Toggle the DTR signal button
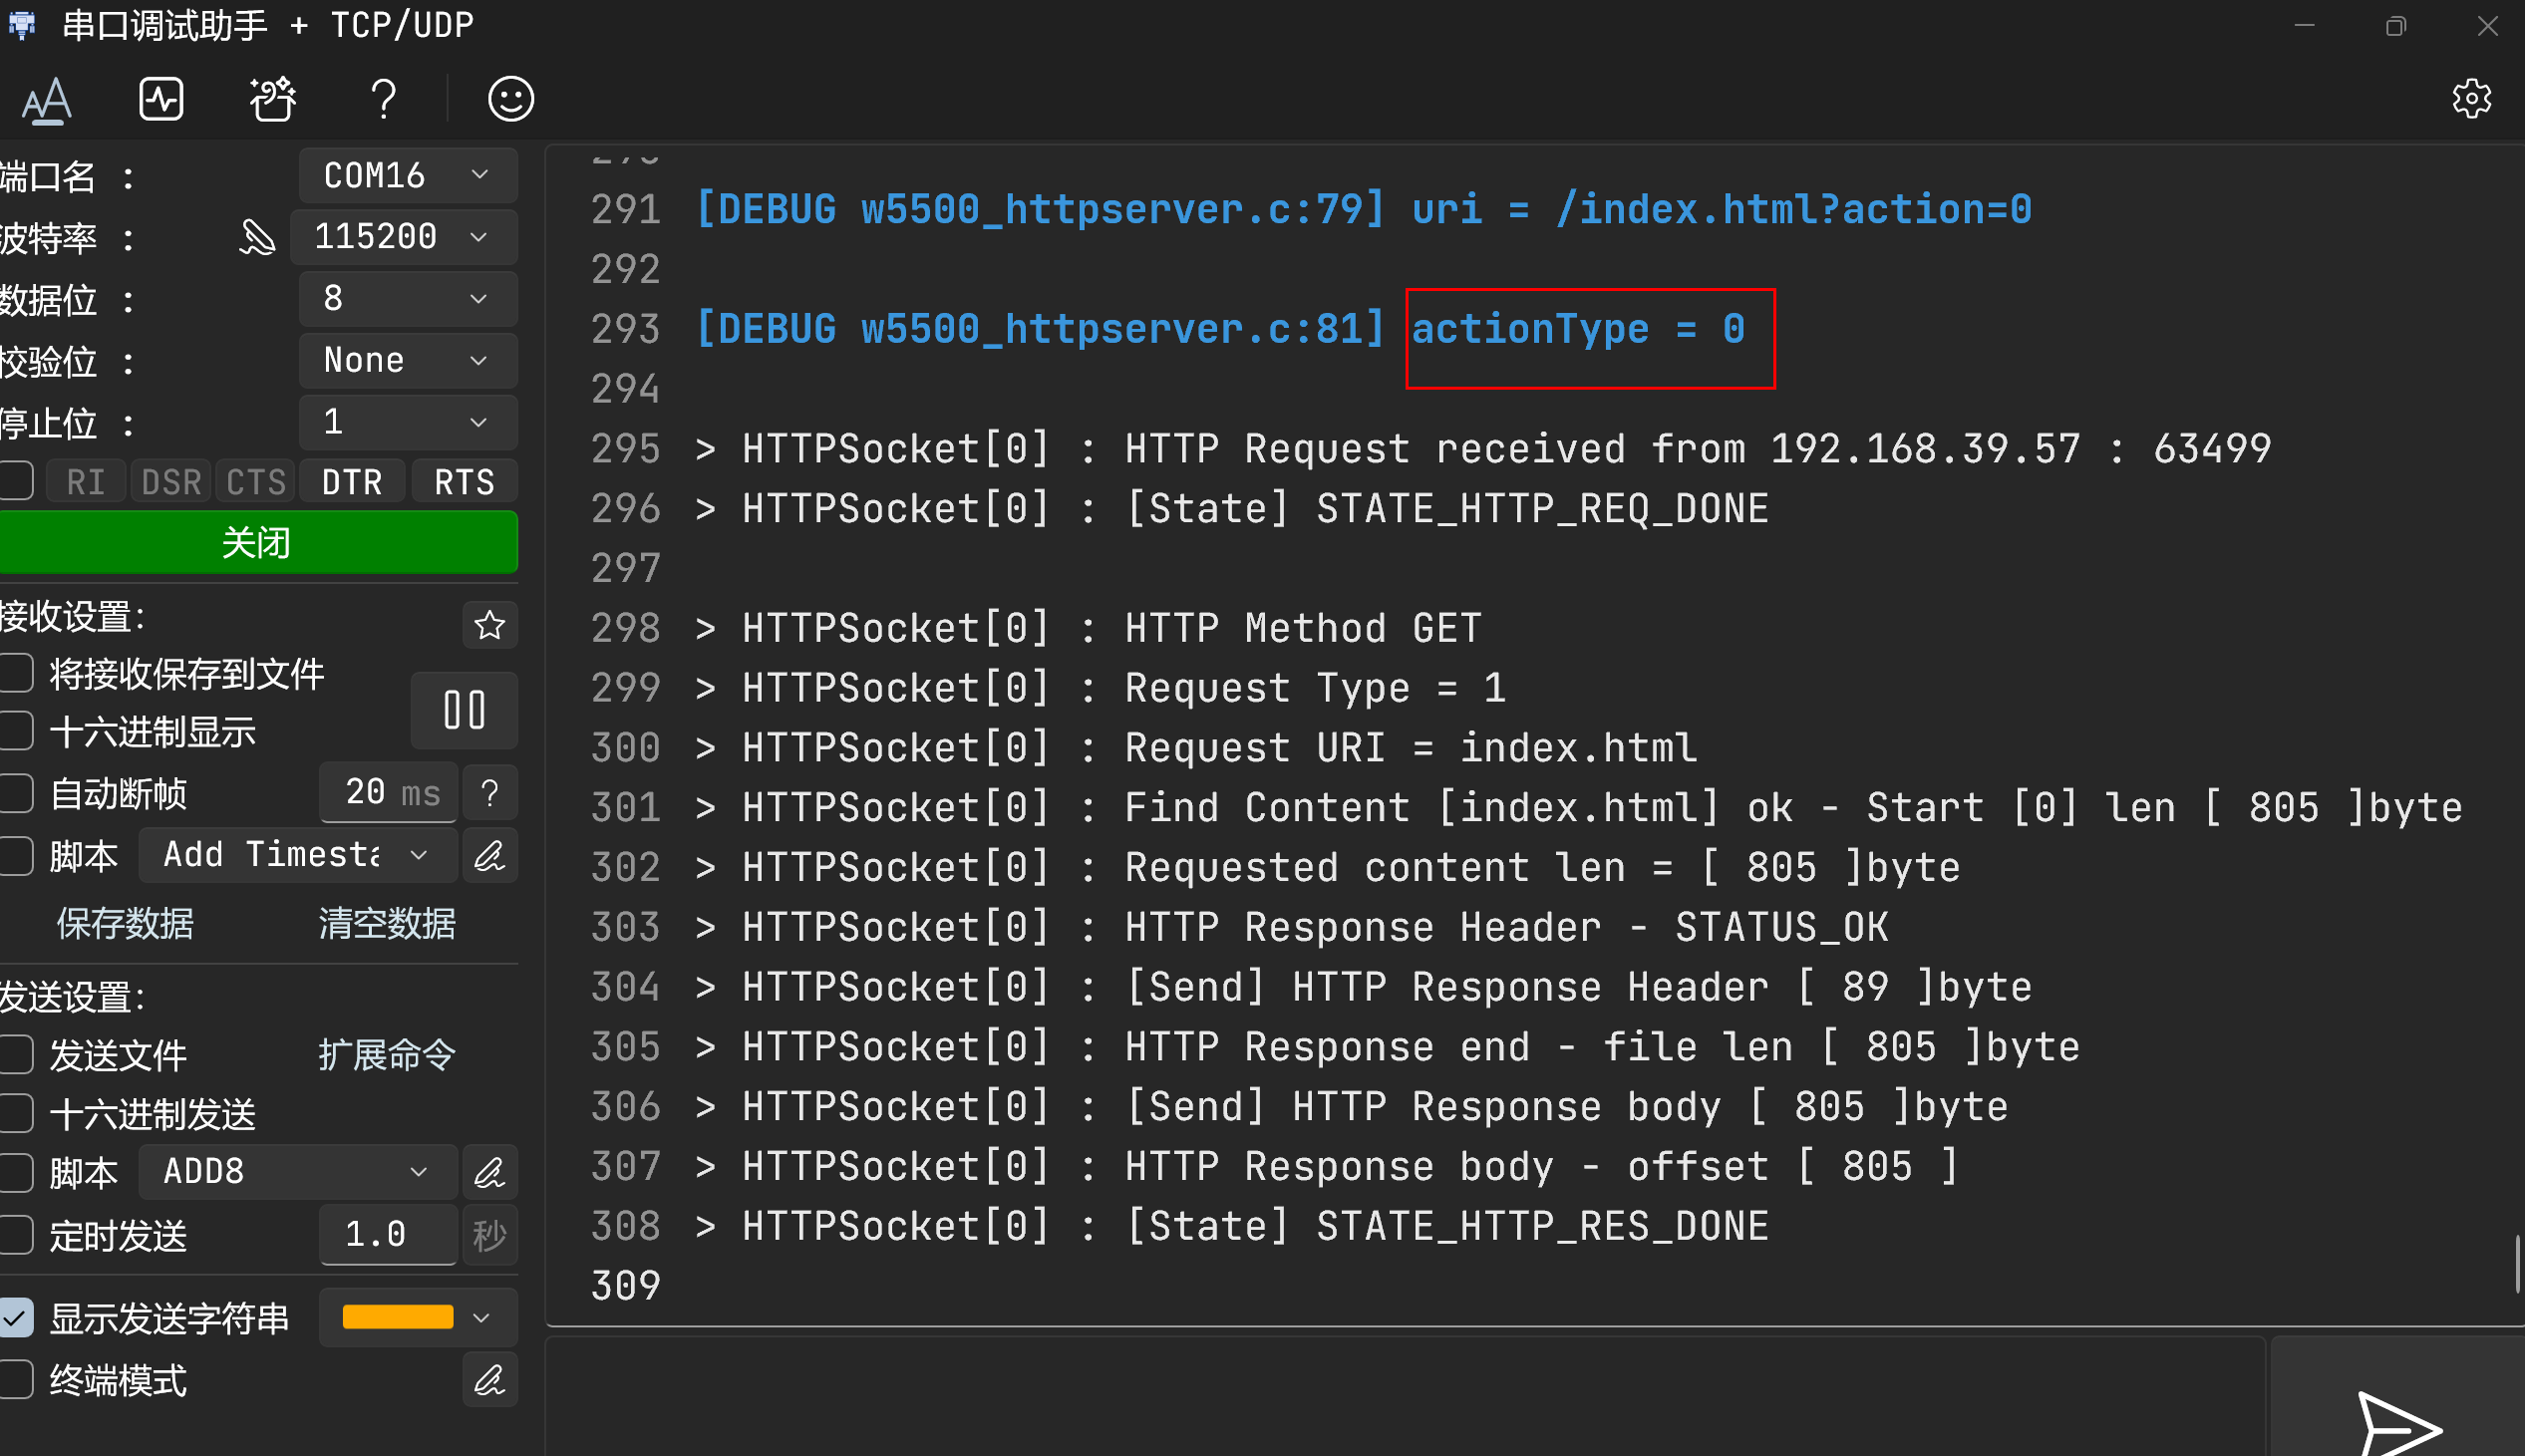Image resolution: width=2525 pixels, height=1456 pixels. click(x=352, y=482)
